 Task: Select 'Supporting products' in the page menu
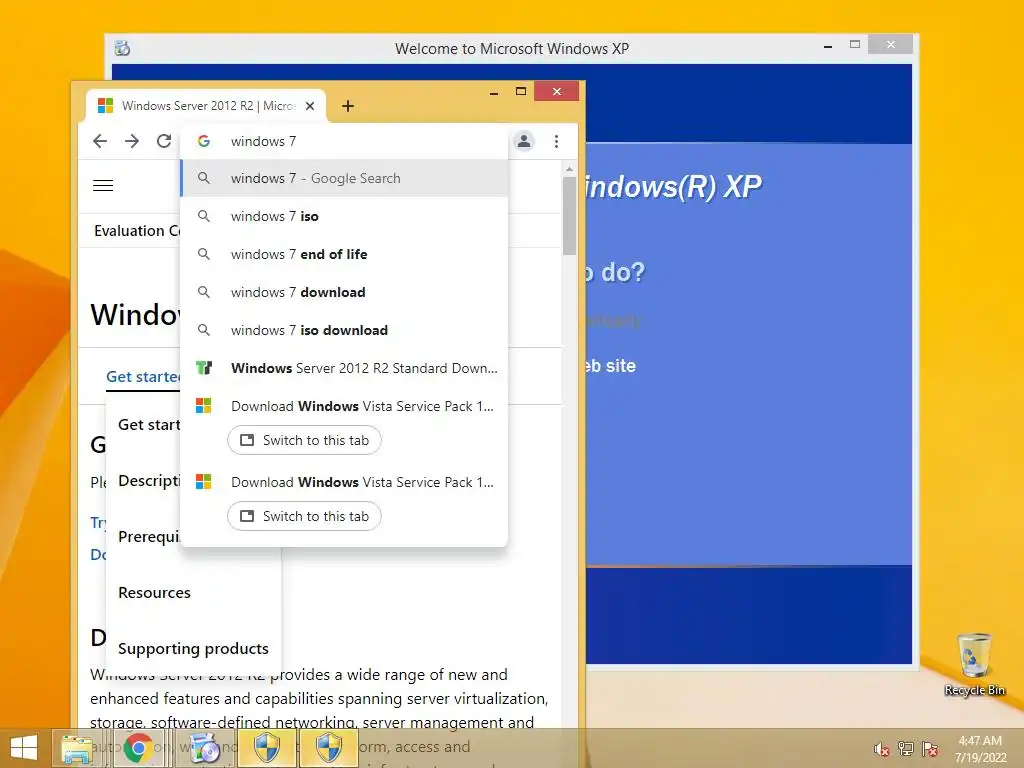(193, 648)
